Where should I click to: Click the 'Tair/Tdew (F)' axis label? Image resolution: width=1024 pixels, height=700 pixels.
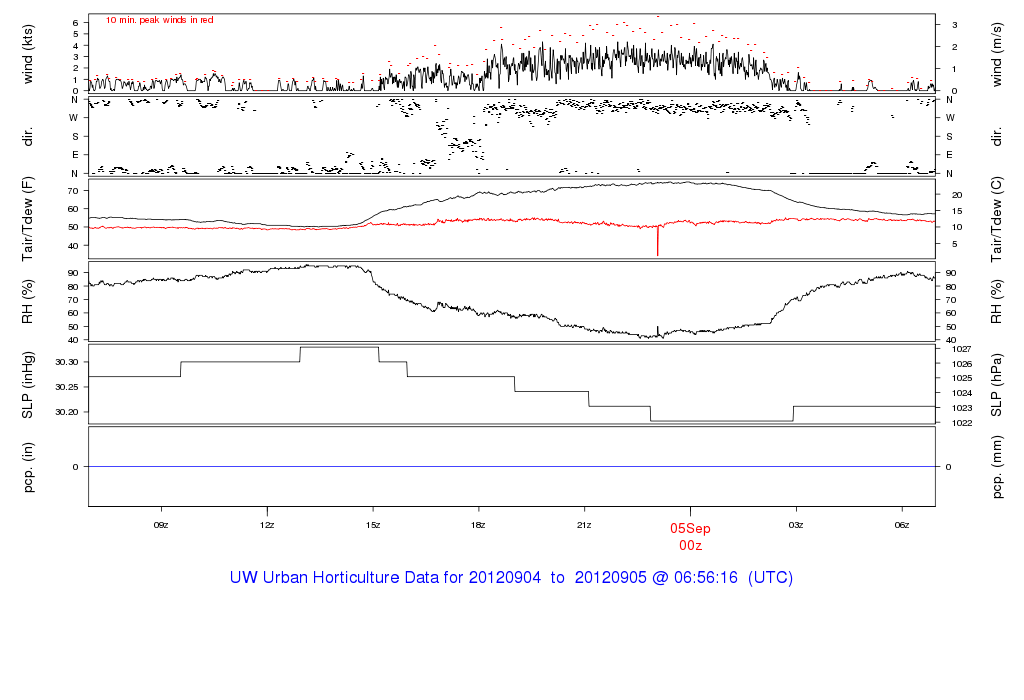click(27, 219)
